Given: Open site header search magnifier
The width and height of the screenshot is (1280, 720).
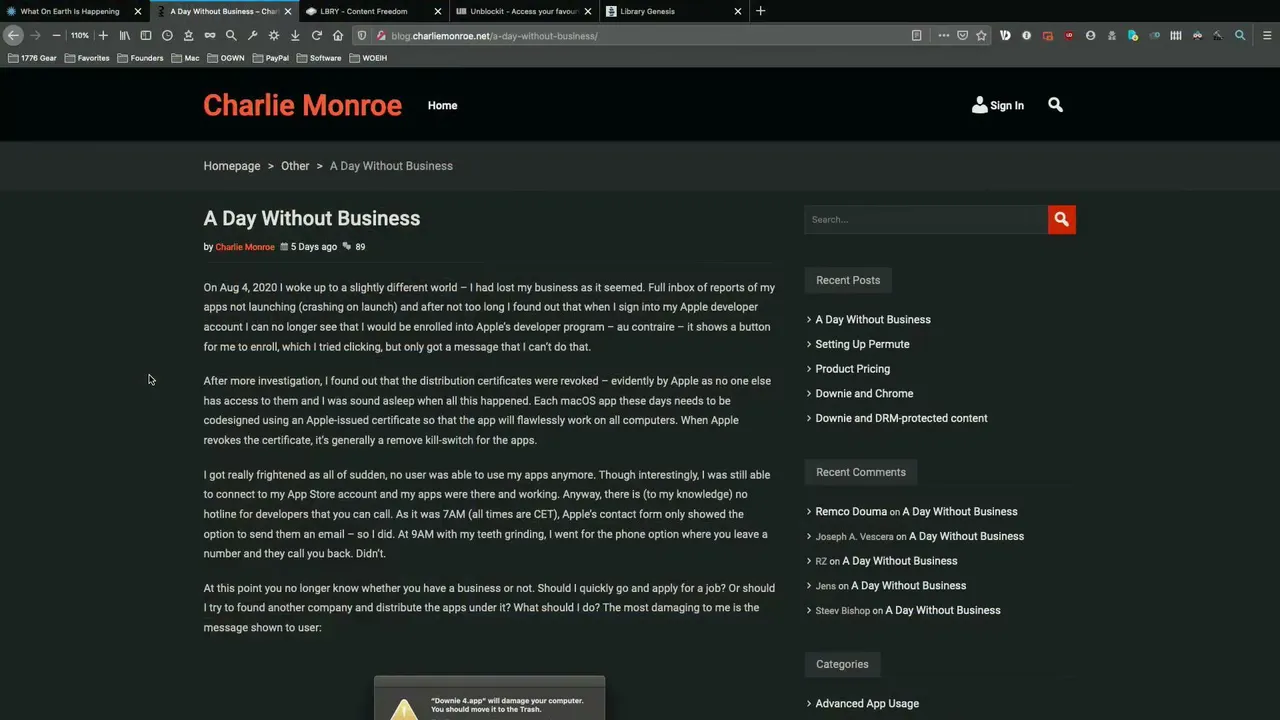Looking at the screenshot, I should tap(1055, 105).
